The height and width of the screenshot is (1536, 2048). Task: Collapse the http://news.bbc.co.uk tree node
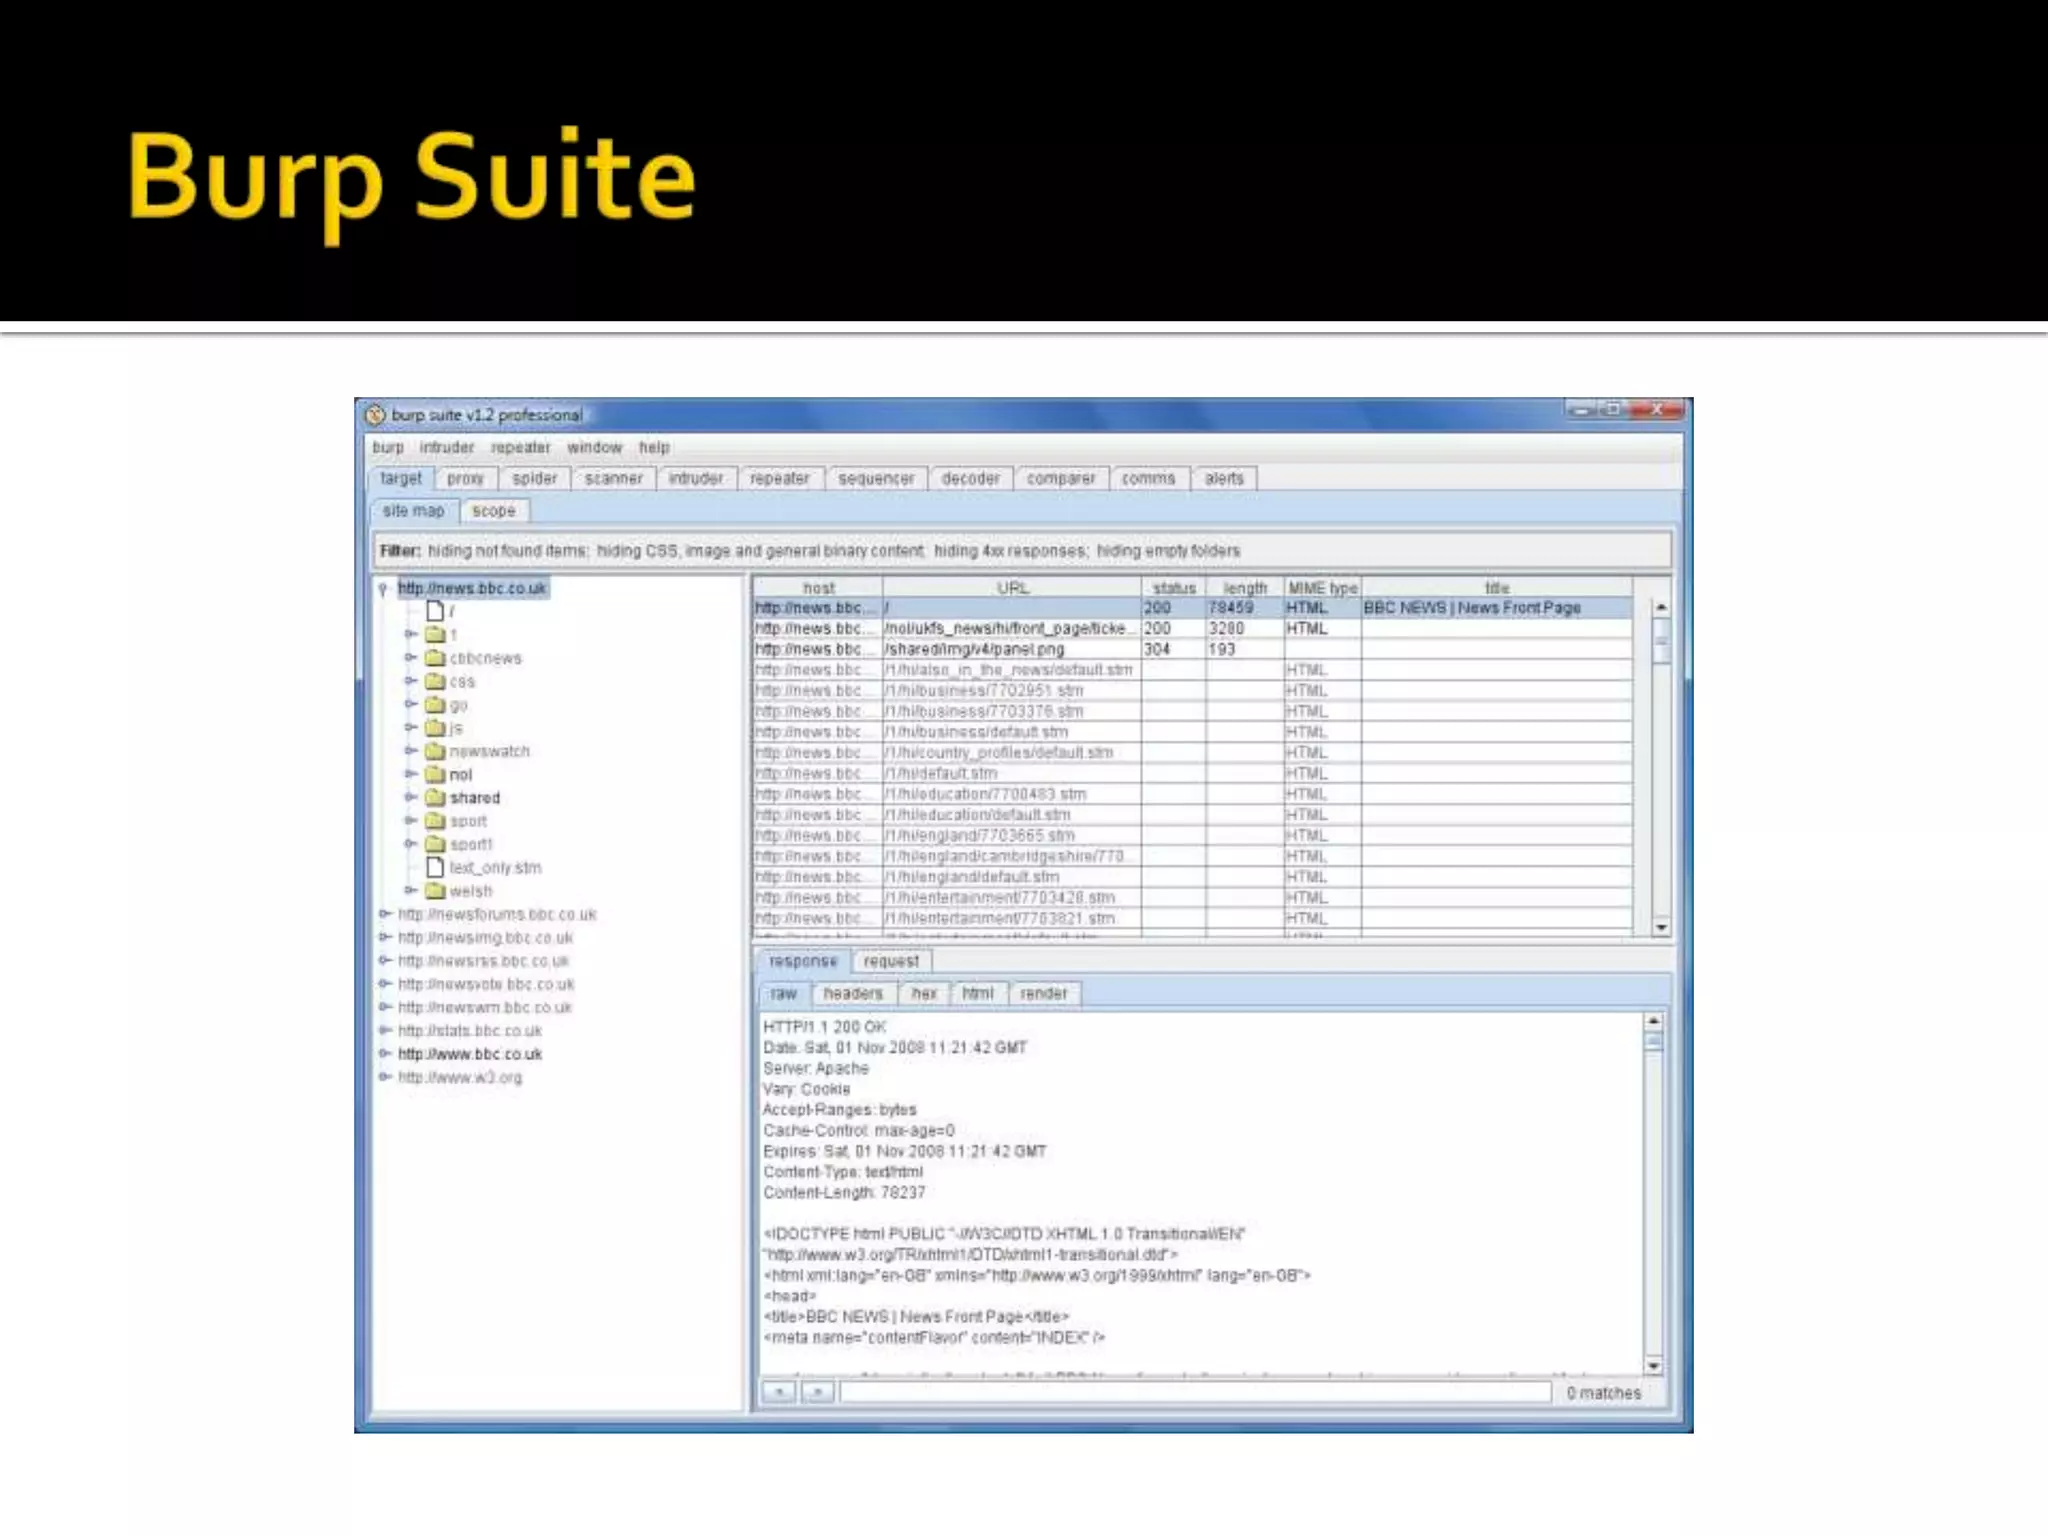coord(383,589)
